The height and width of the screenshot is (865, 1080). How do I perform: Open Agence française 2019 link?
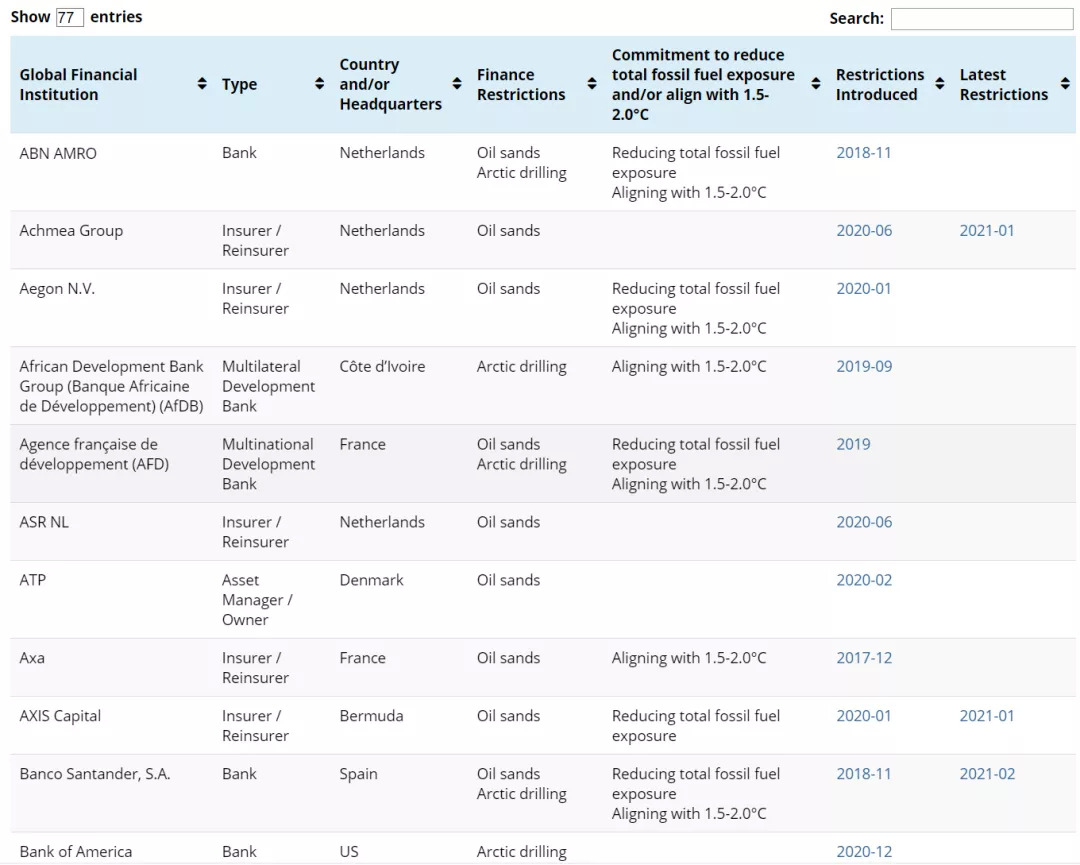point(853,444)
